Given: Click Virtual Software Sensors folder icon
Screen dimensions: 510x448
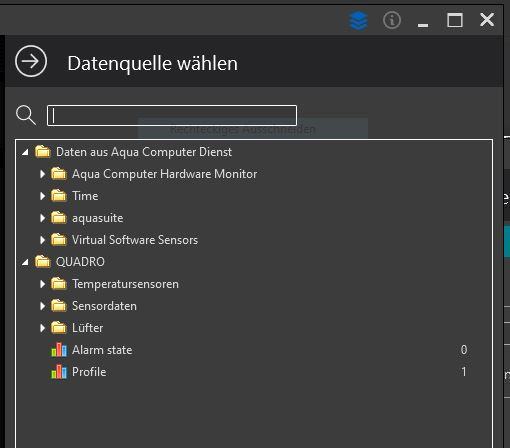Looking at the screenshot, I should click(x=59, y=240).
